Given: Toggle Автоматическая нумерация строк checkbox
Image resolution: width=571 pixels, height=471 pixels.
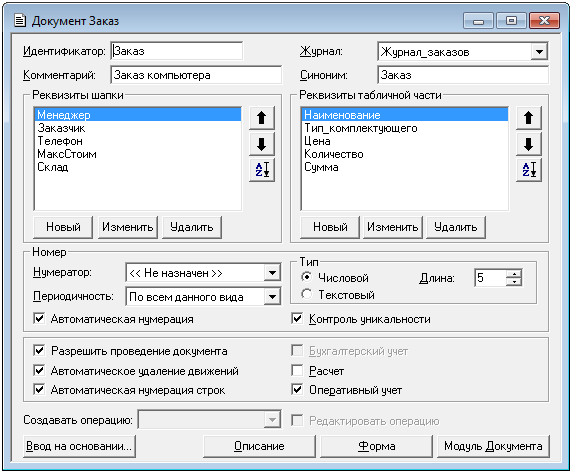Looking at the screenshot, I should click(39, 390).
